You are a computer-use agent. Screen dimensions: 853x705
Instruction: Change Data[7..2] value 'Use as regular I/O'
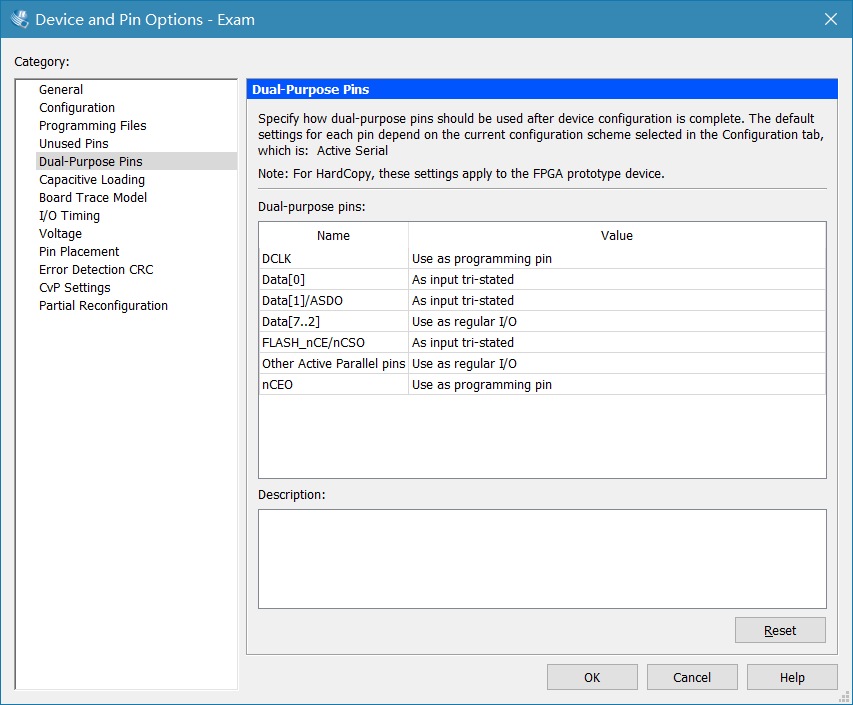[x=617, y=321]
